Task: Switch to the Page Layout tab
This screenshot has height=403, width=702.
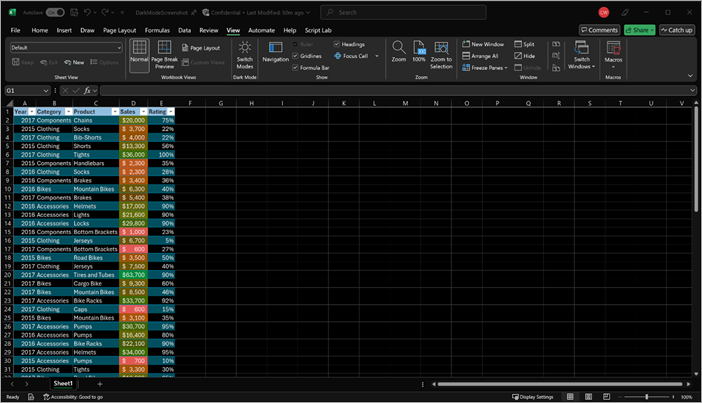Action: click(120, 30)
